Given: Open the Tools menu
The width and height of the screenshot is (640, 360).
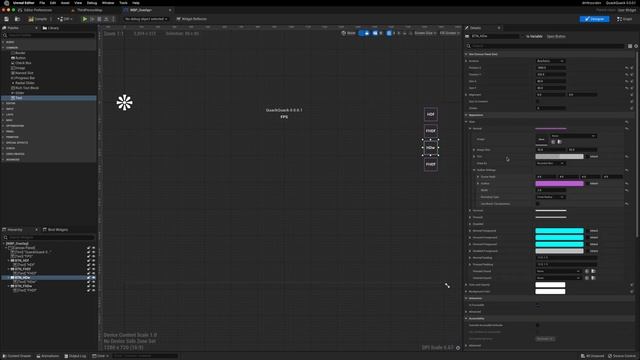Looking at the screenshot, I should point(123,3).
